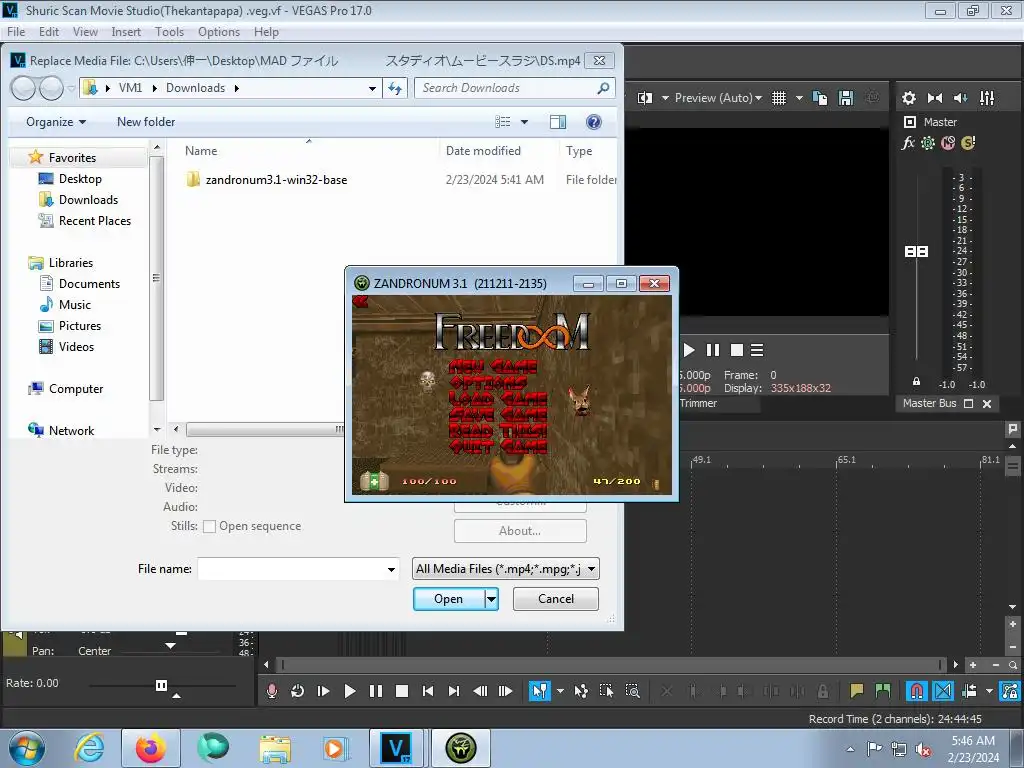
Task: Click the About... button in dialog
Action: 520,531
